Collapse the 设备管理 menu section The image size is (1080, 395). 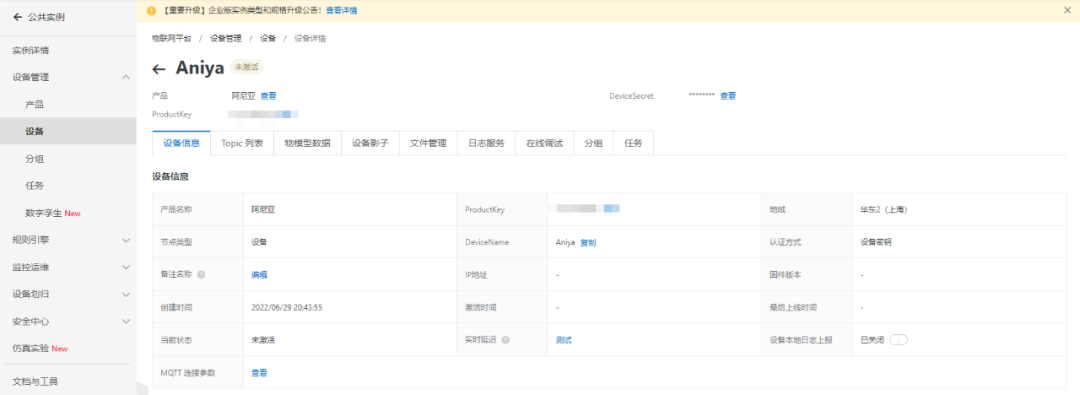pyautogui.click(x=125, y=77)
